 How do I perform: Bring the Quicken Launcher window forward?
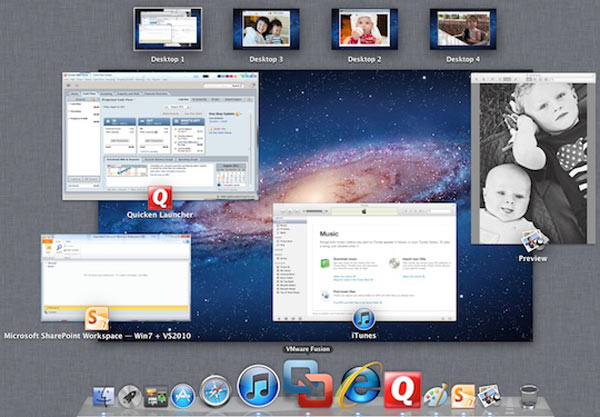[160, 135]
